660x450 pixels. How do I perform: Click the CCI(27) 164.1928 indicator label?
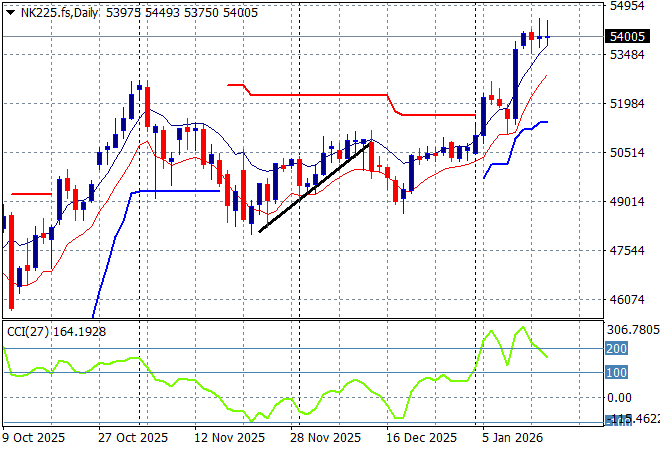coord(56,332)
